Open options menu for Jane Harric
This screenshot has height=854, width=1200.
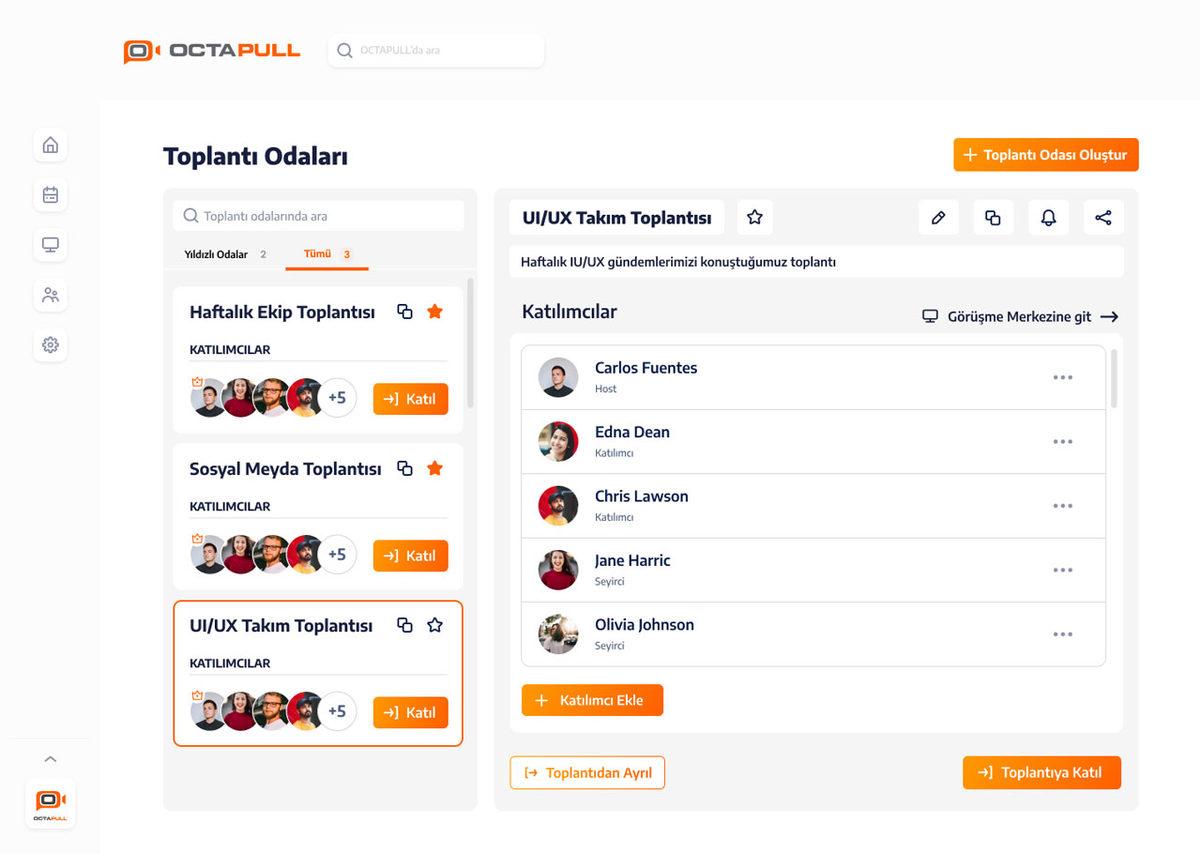tap(1063, 570)
